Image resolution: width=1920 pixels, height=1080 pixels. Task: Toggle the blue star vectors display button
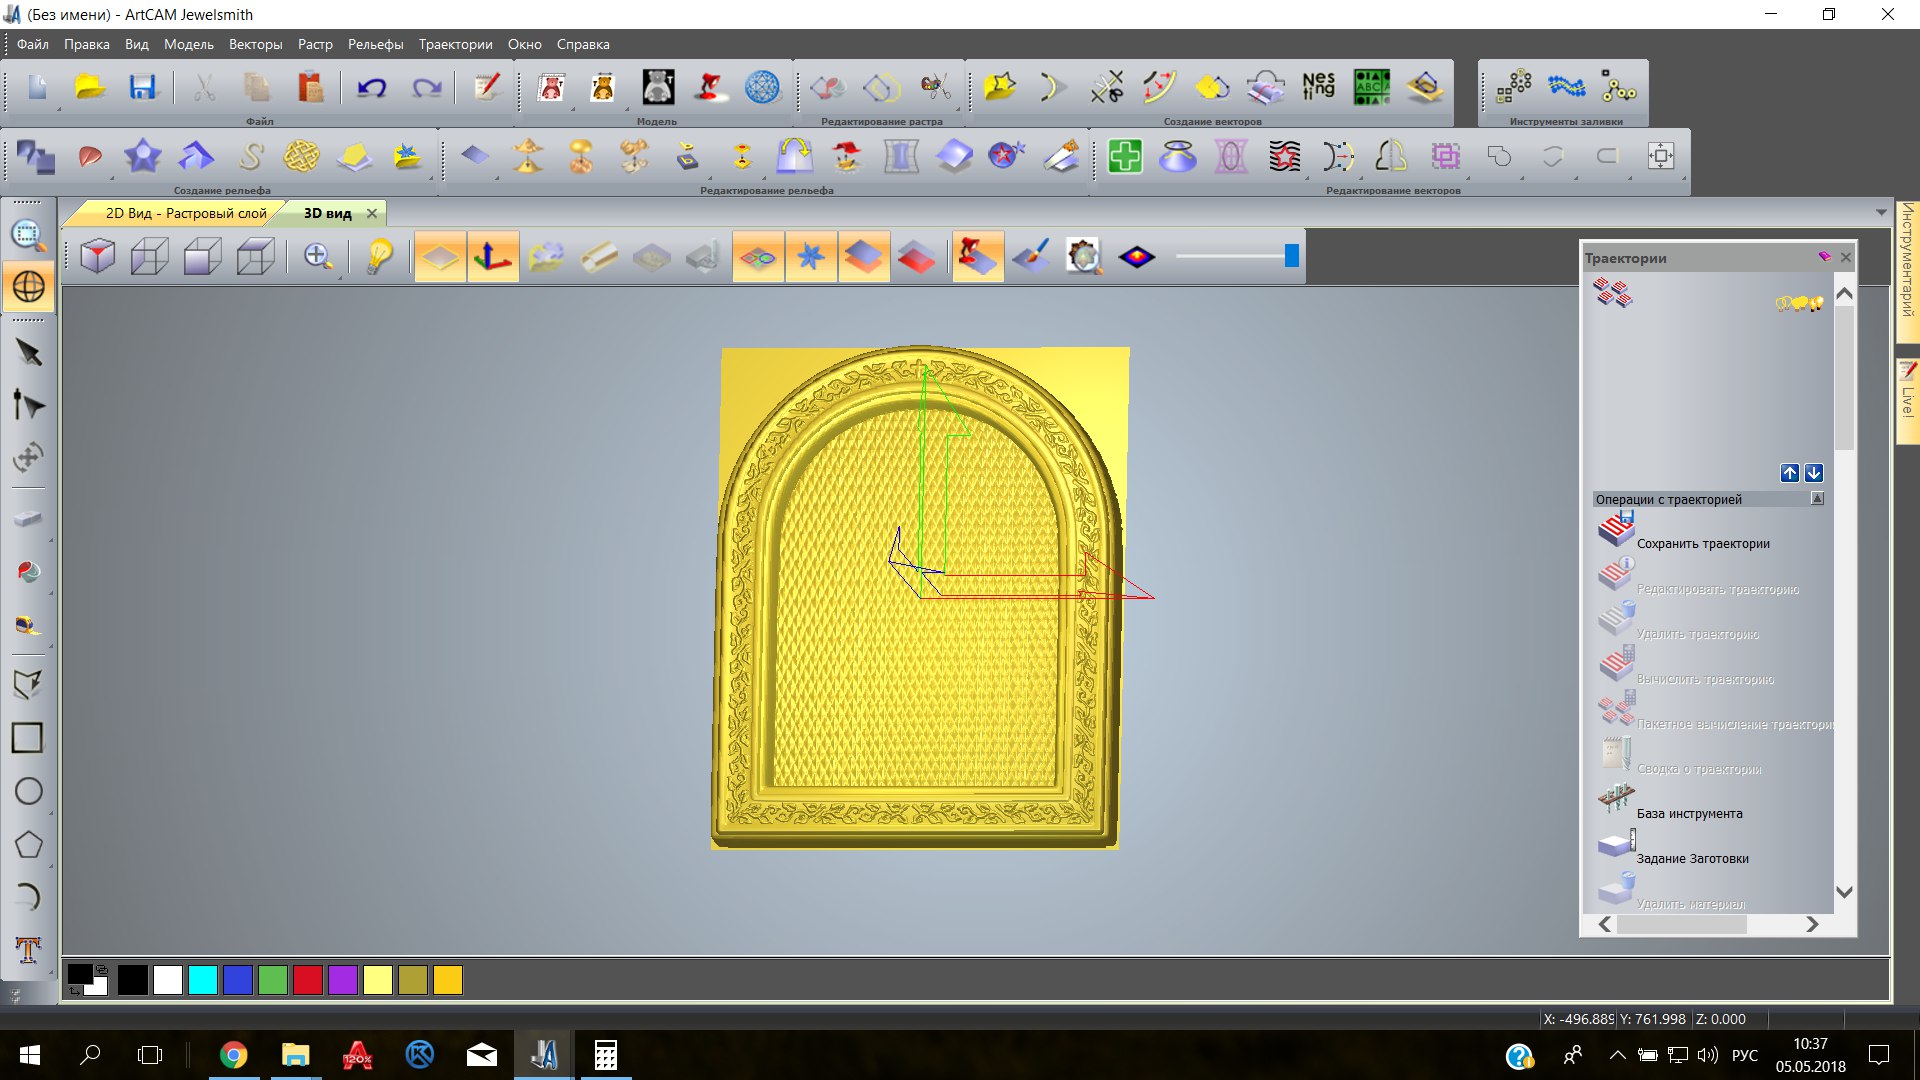[811, 257]
